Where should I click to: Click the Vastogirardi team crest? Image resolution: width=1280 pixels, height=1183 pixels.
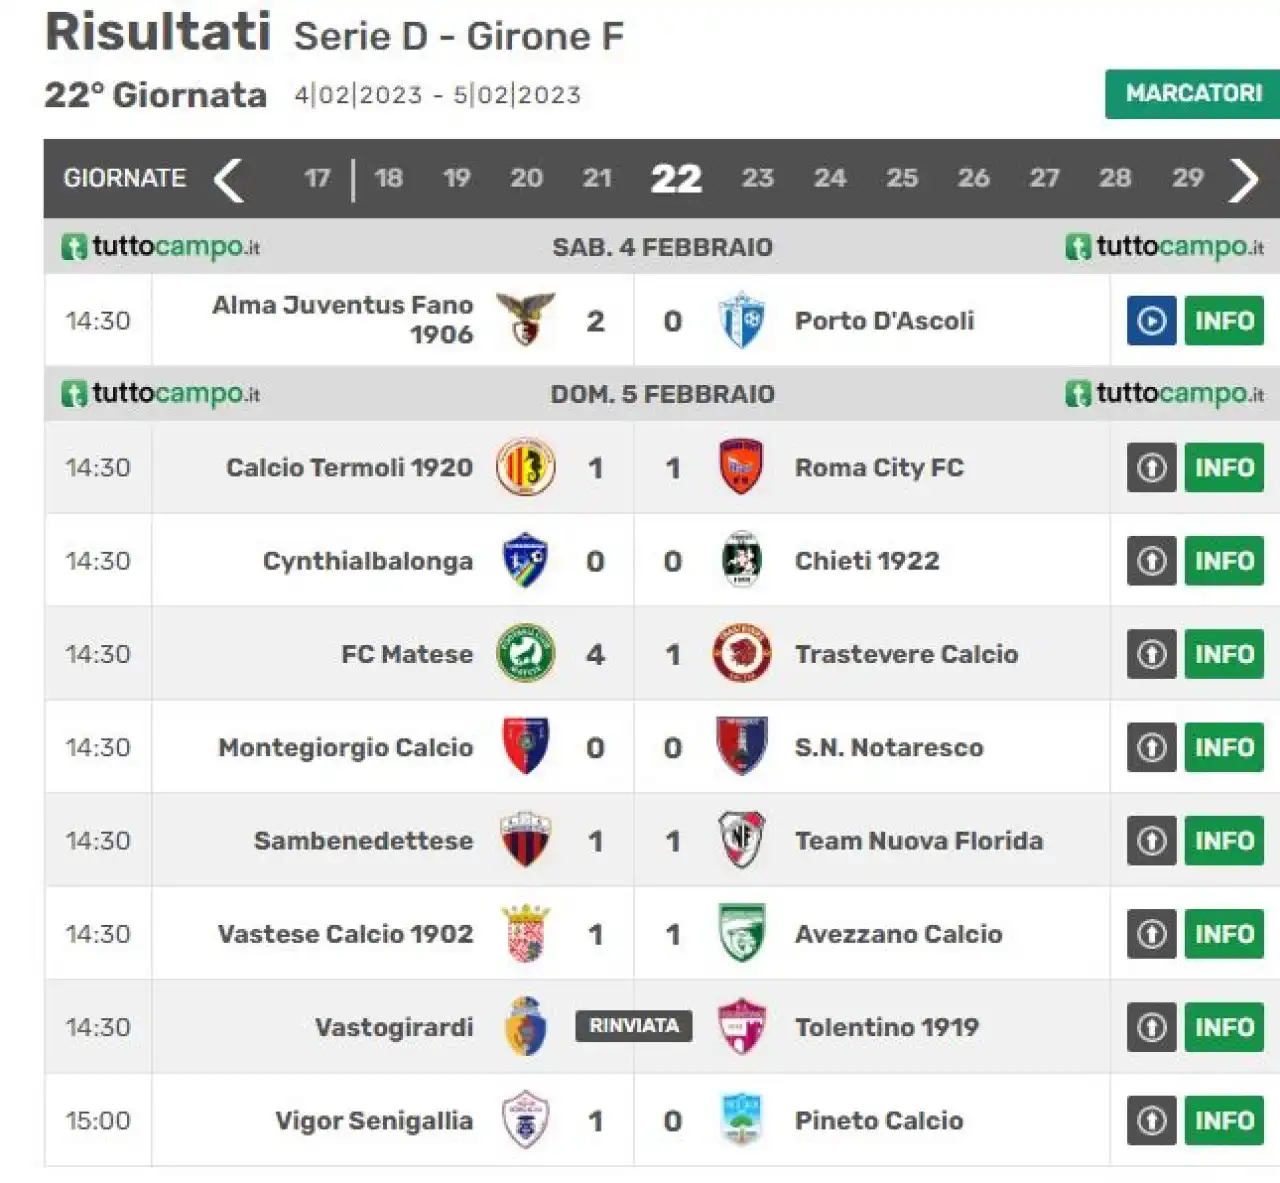click(x=526, y=1027)
